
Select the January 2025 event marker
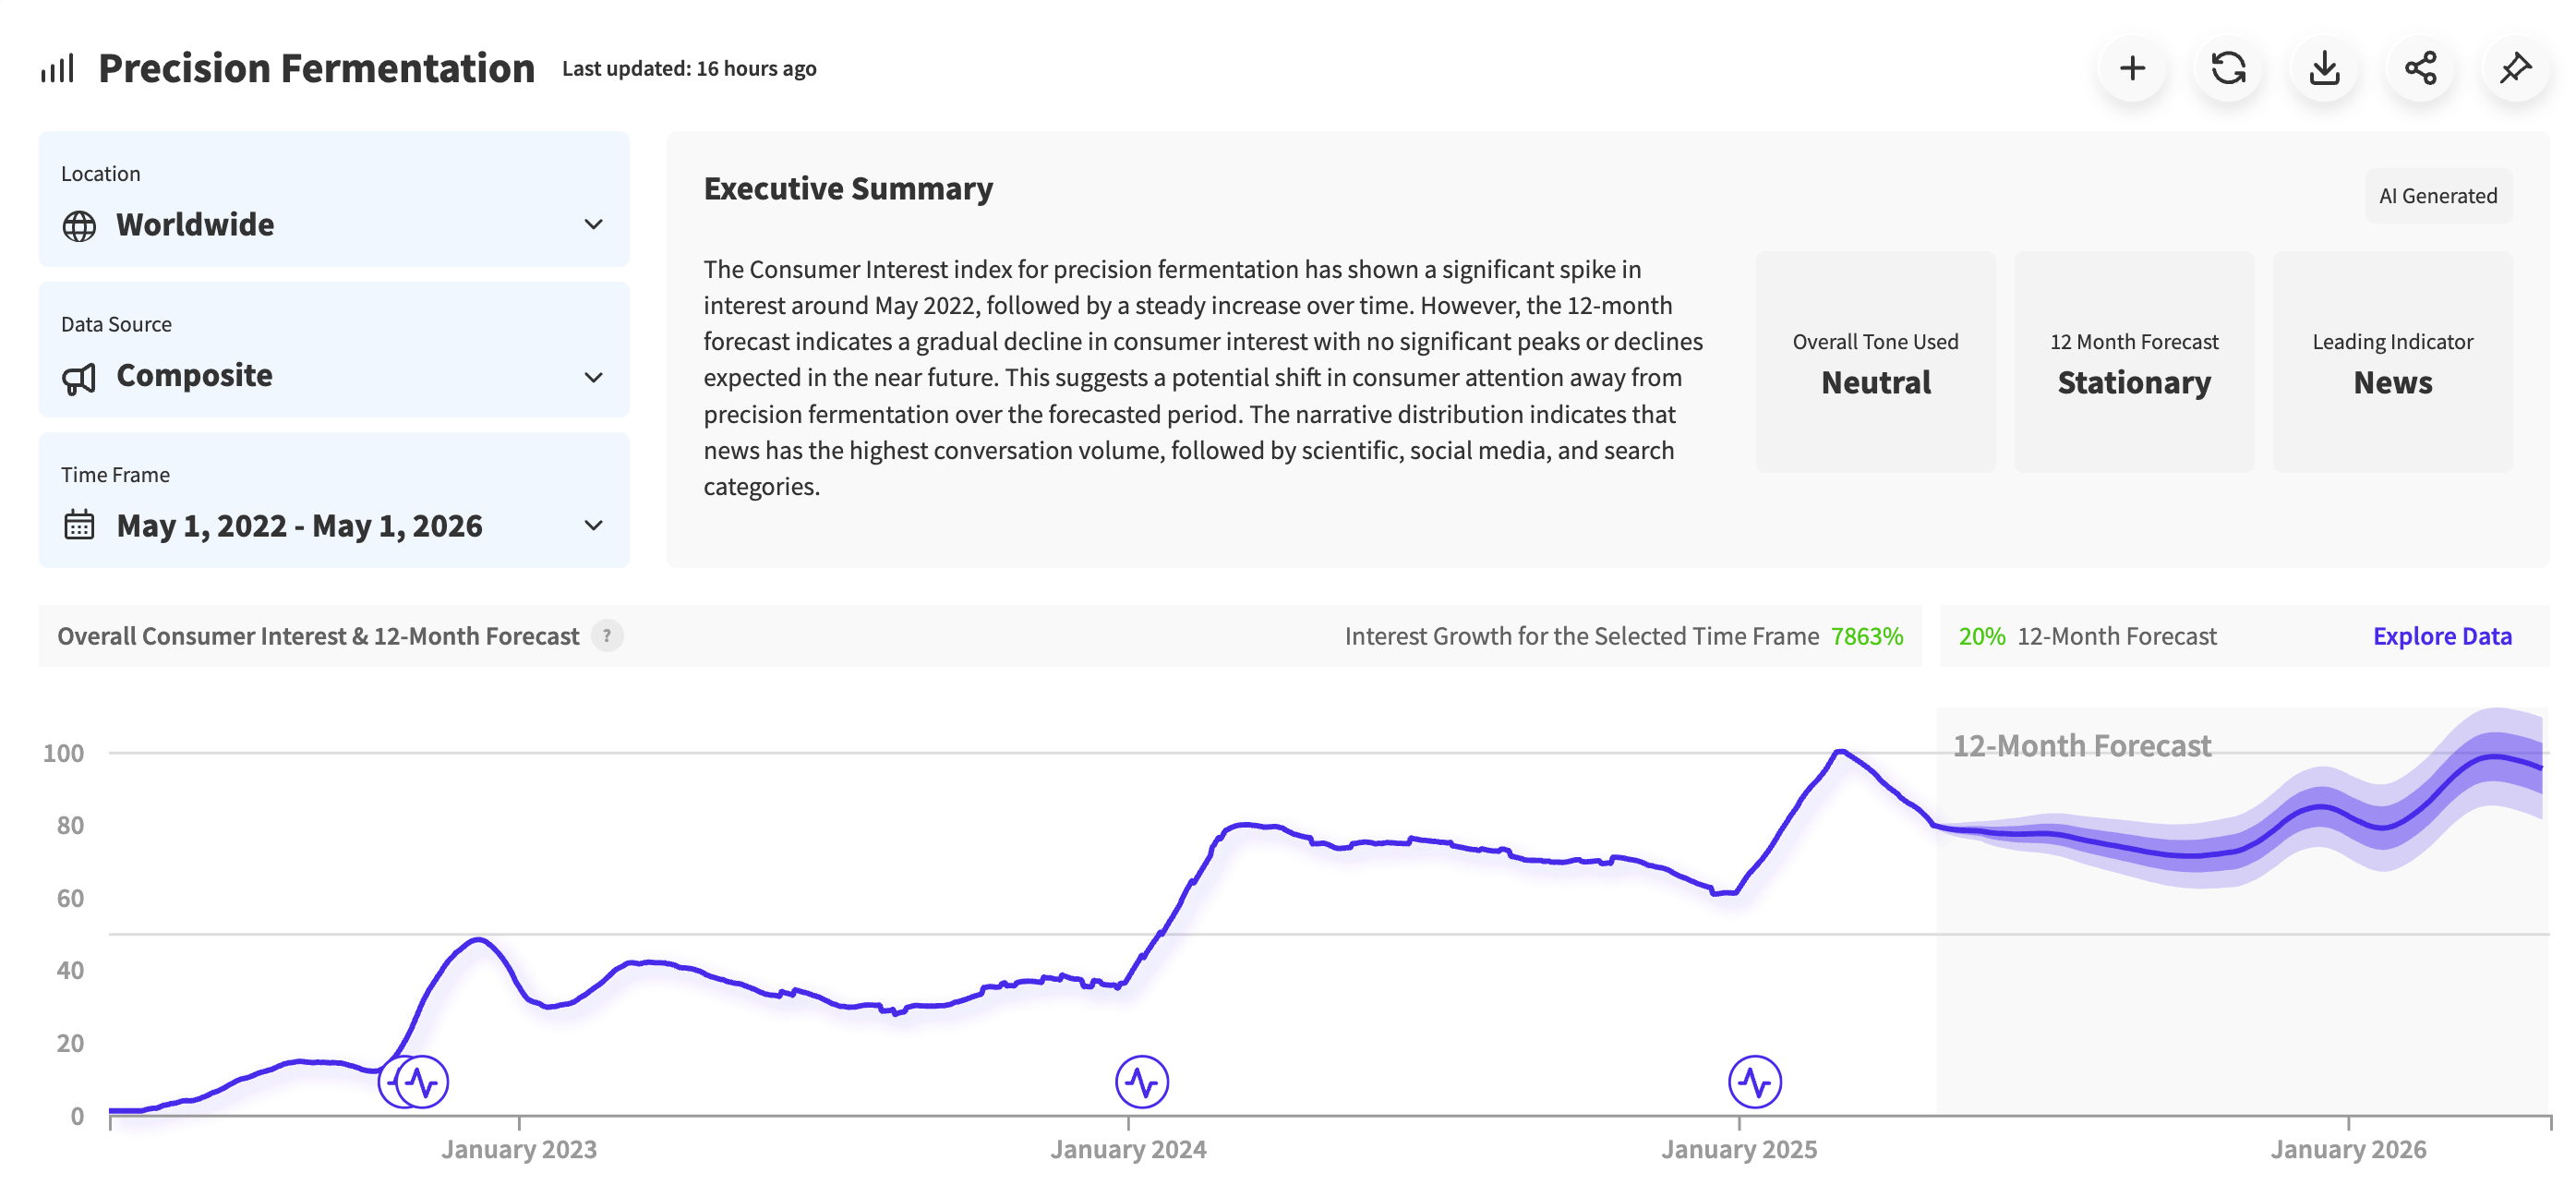1755,1081
